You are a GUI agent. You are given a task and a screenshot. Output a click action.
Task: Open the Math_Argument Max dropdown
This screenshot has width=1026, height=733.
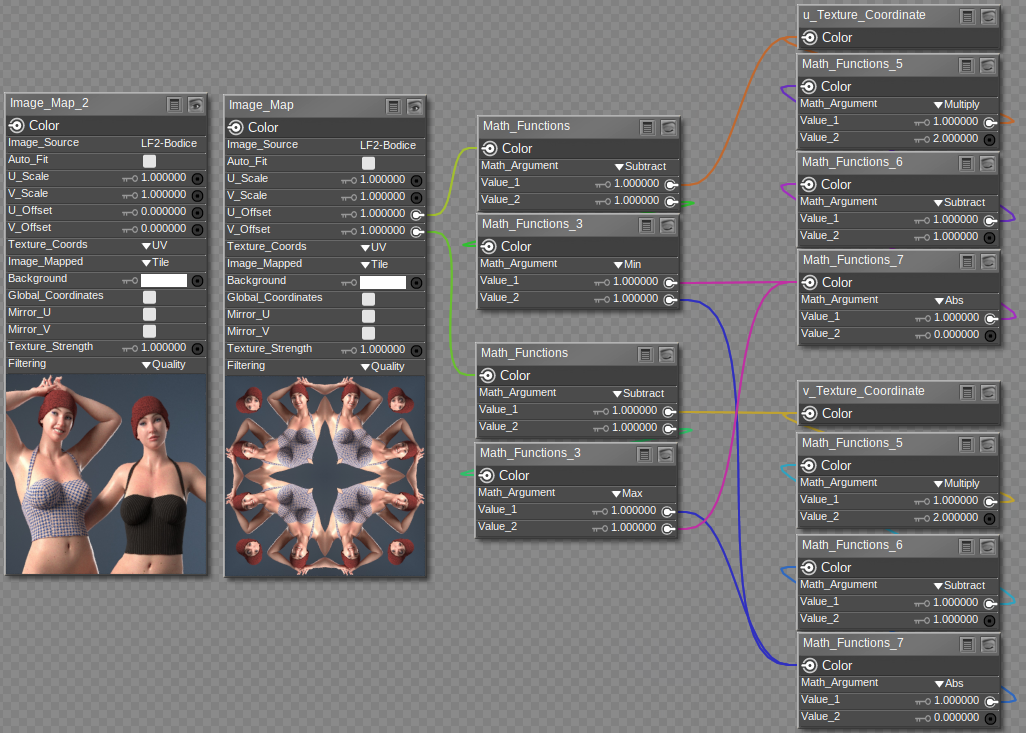[628, 493]
